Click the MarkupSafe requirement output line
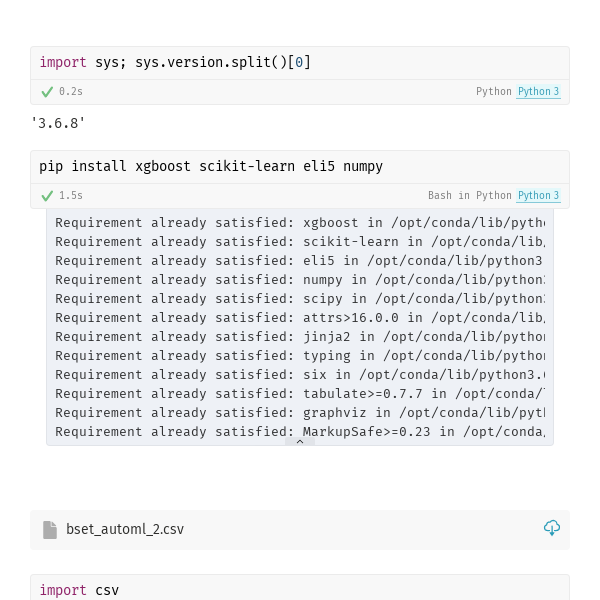The image size is (600, 600). pyautogui.click(x=300, y=432)
